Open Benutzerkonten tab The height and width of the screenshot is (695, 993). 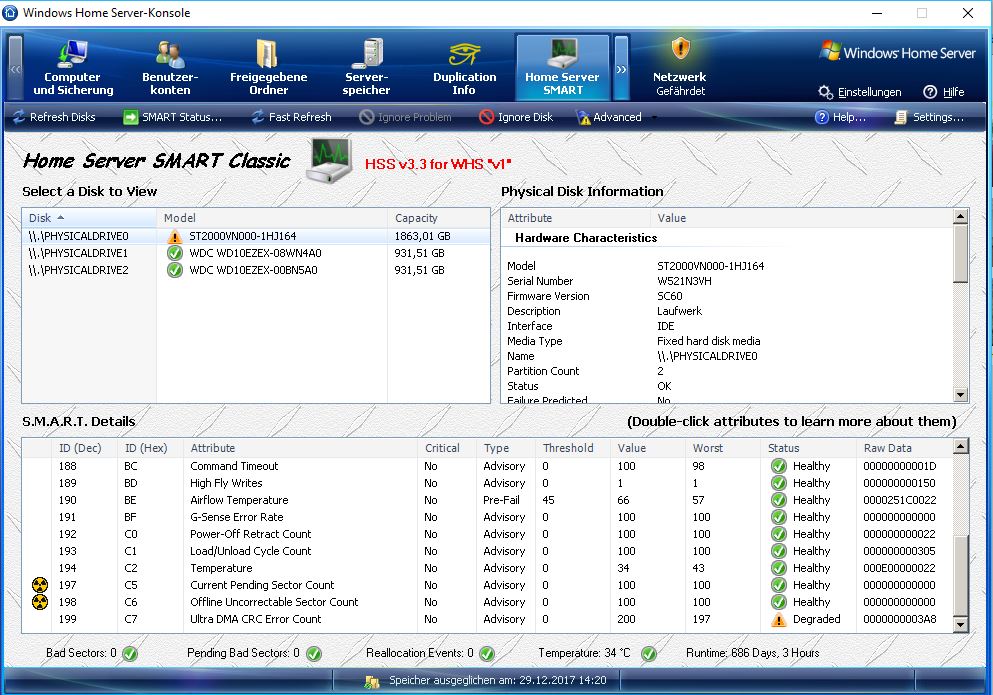pyautogui.click(x=170, y=67)
